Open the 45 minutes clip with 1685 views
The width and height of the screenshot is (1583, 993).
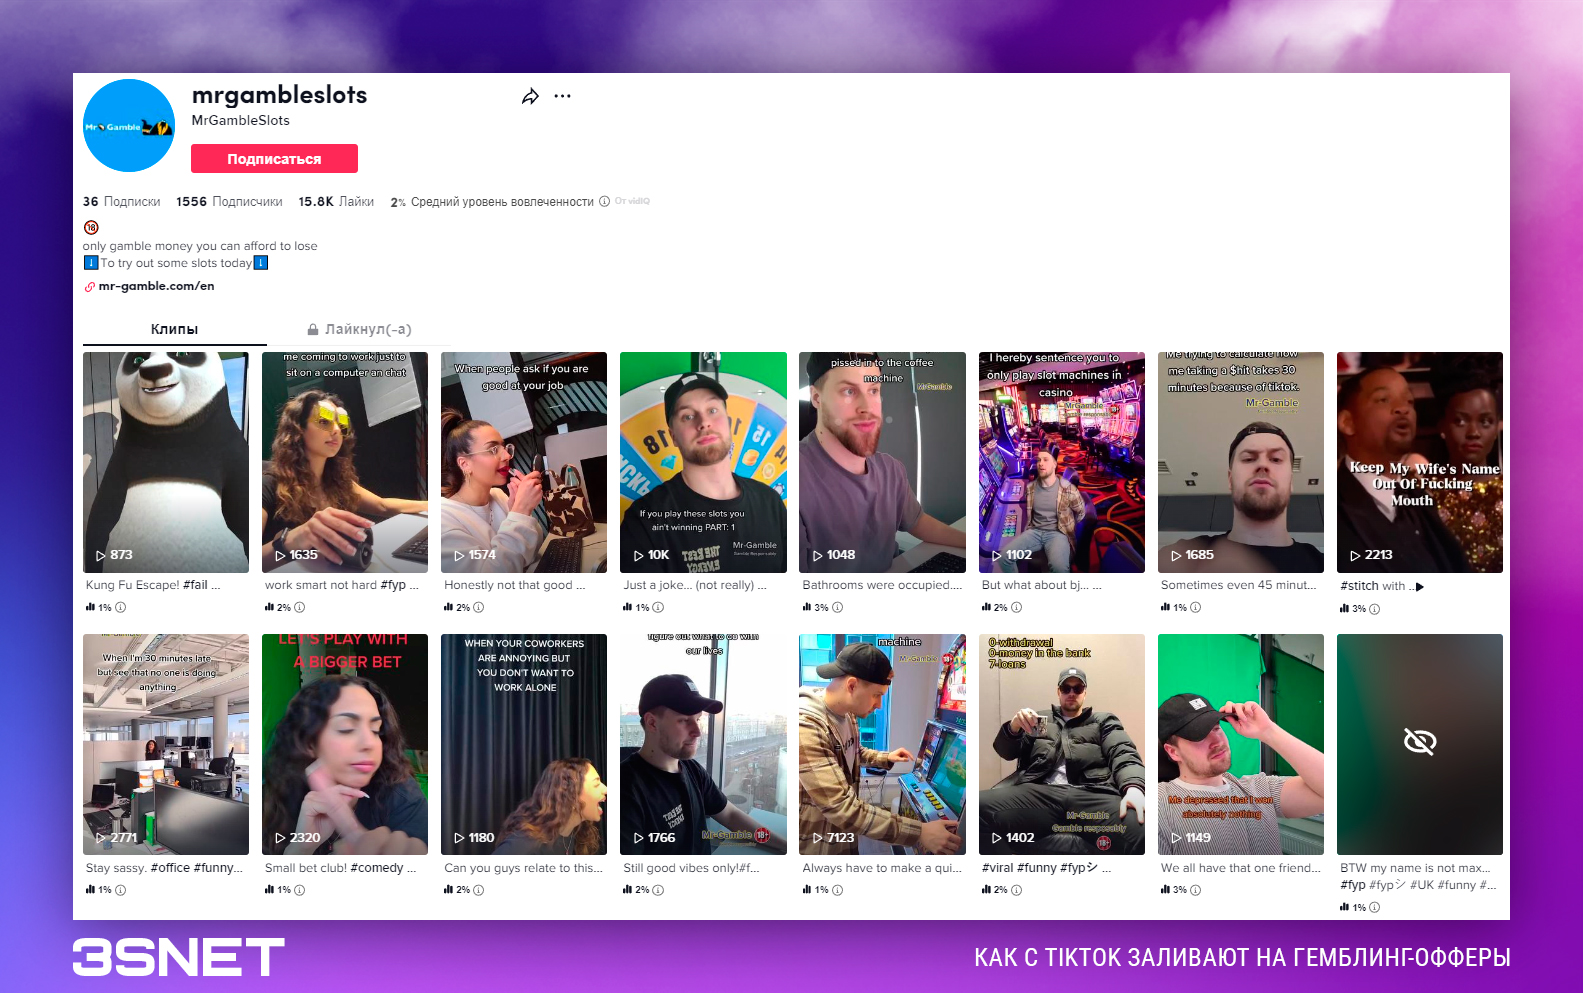click(x=1241, y=462)
